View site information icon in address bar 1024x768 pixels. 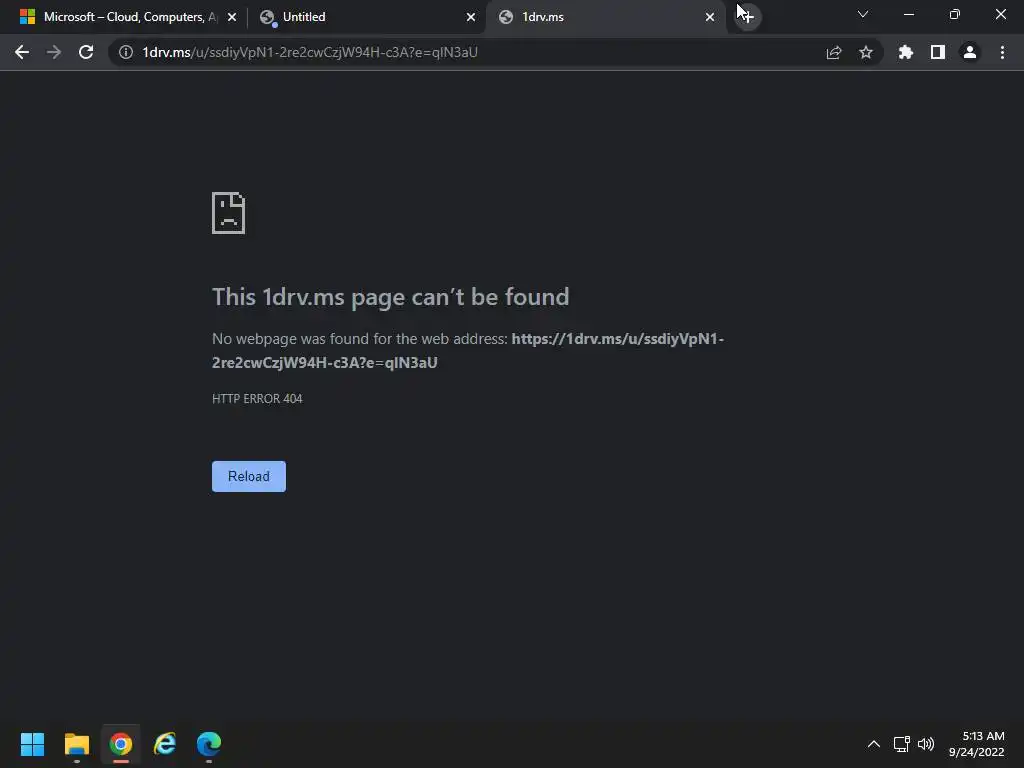(126, 52)
